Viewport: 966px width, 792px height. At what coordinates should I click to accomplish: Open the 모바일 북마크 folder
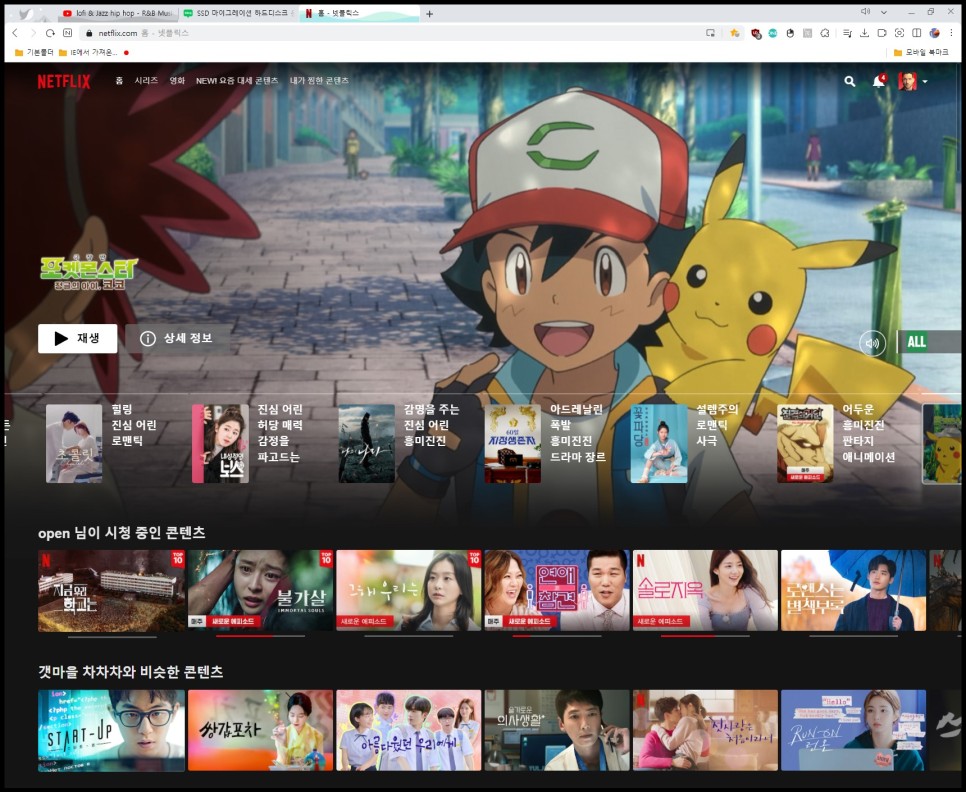[x=921, y=52]
